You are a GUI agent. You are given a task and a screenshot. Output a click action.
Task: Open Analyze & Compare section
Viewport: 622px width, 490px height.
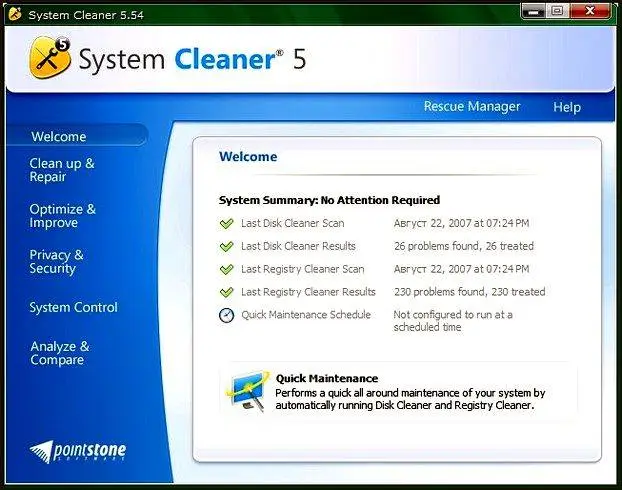click(x=60, y=353)
